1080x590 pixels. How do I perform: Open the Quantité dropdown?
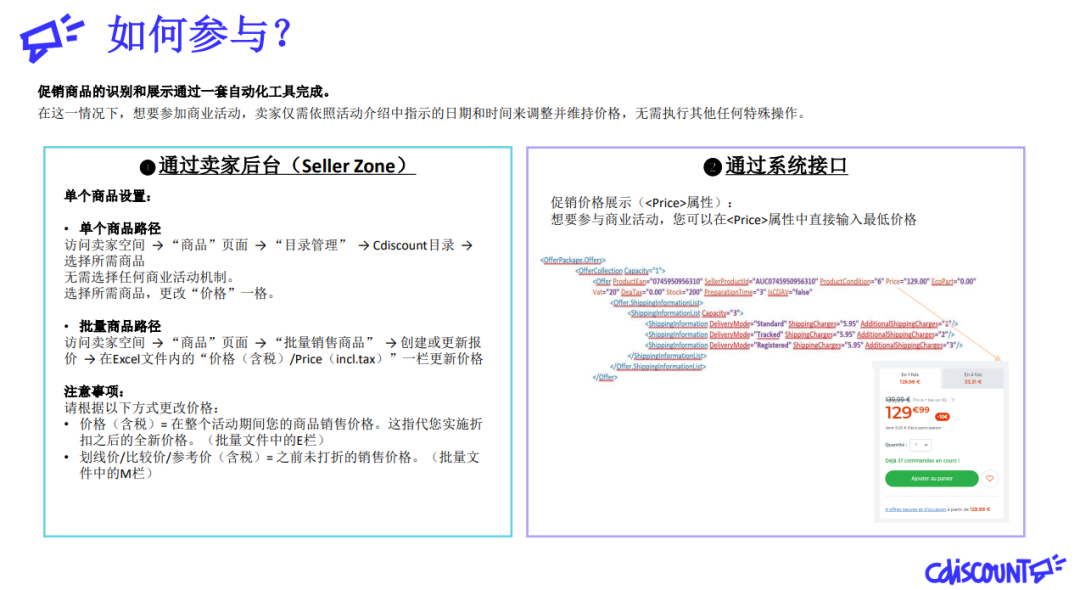point(921,444)
